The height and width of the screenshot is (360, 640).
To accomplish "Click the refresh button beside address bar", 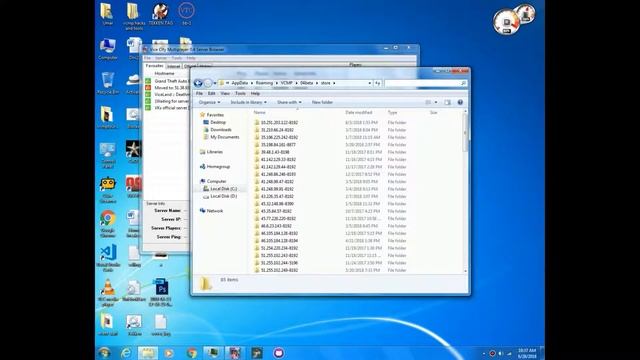I will (x=378, y=83).
